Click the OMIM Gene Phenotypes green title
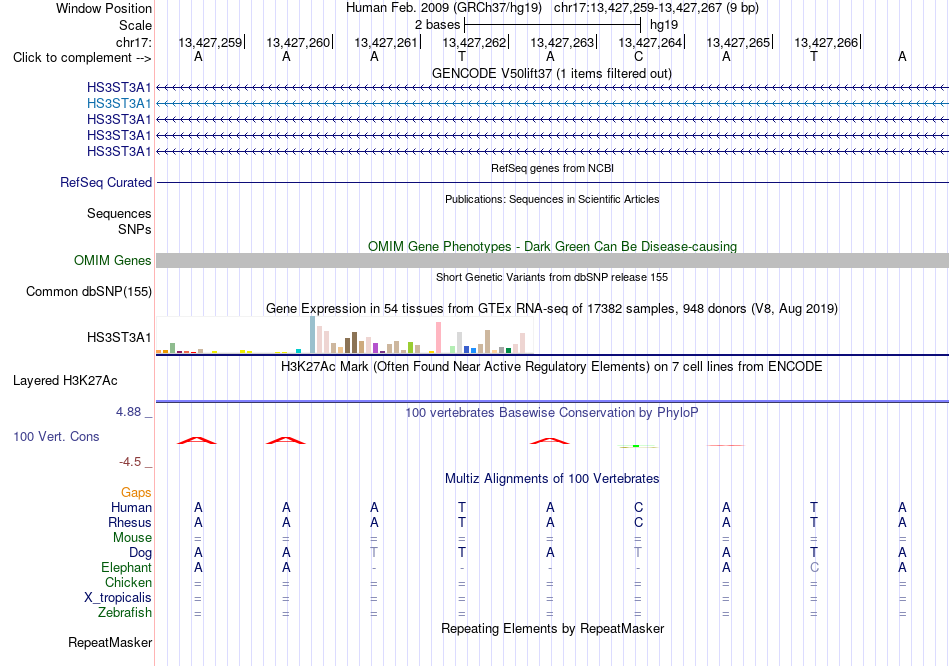 552,247
